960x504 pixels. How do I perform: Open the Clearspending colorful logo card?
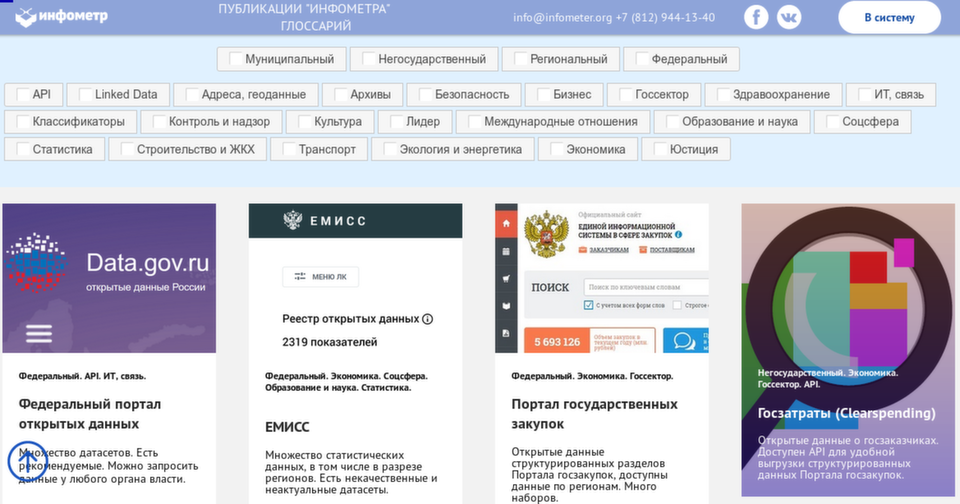[x=848, y=350]
